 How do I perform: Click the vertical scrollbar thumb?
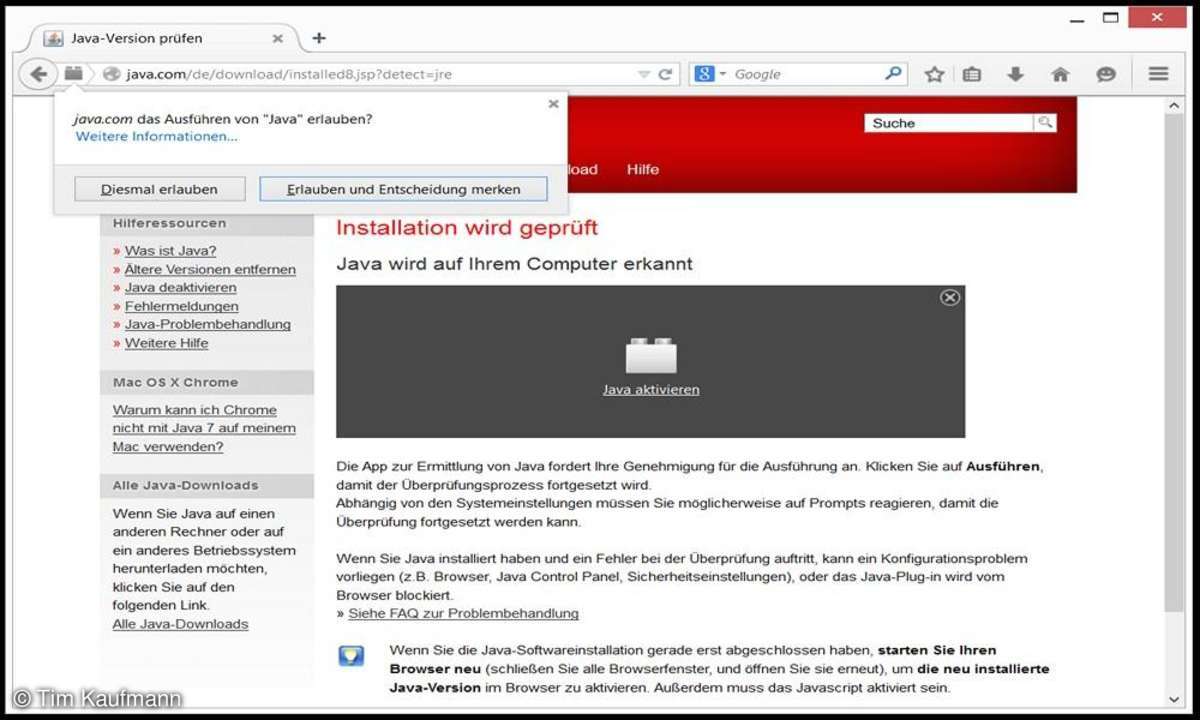pos(1174,362)
